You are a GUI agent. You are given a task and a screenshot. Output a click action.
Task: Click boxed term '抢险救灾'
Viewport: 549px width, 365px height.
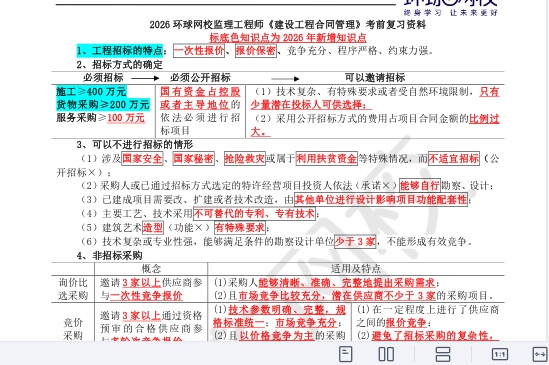244,159
